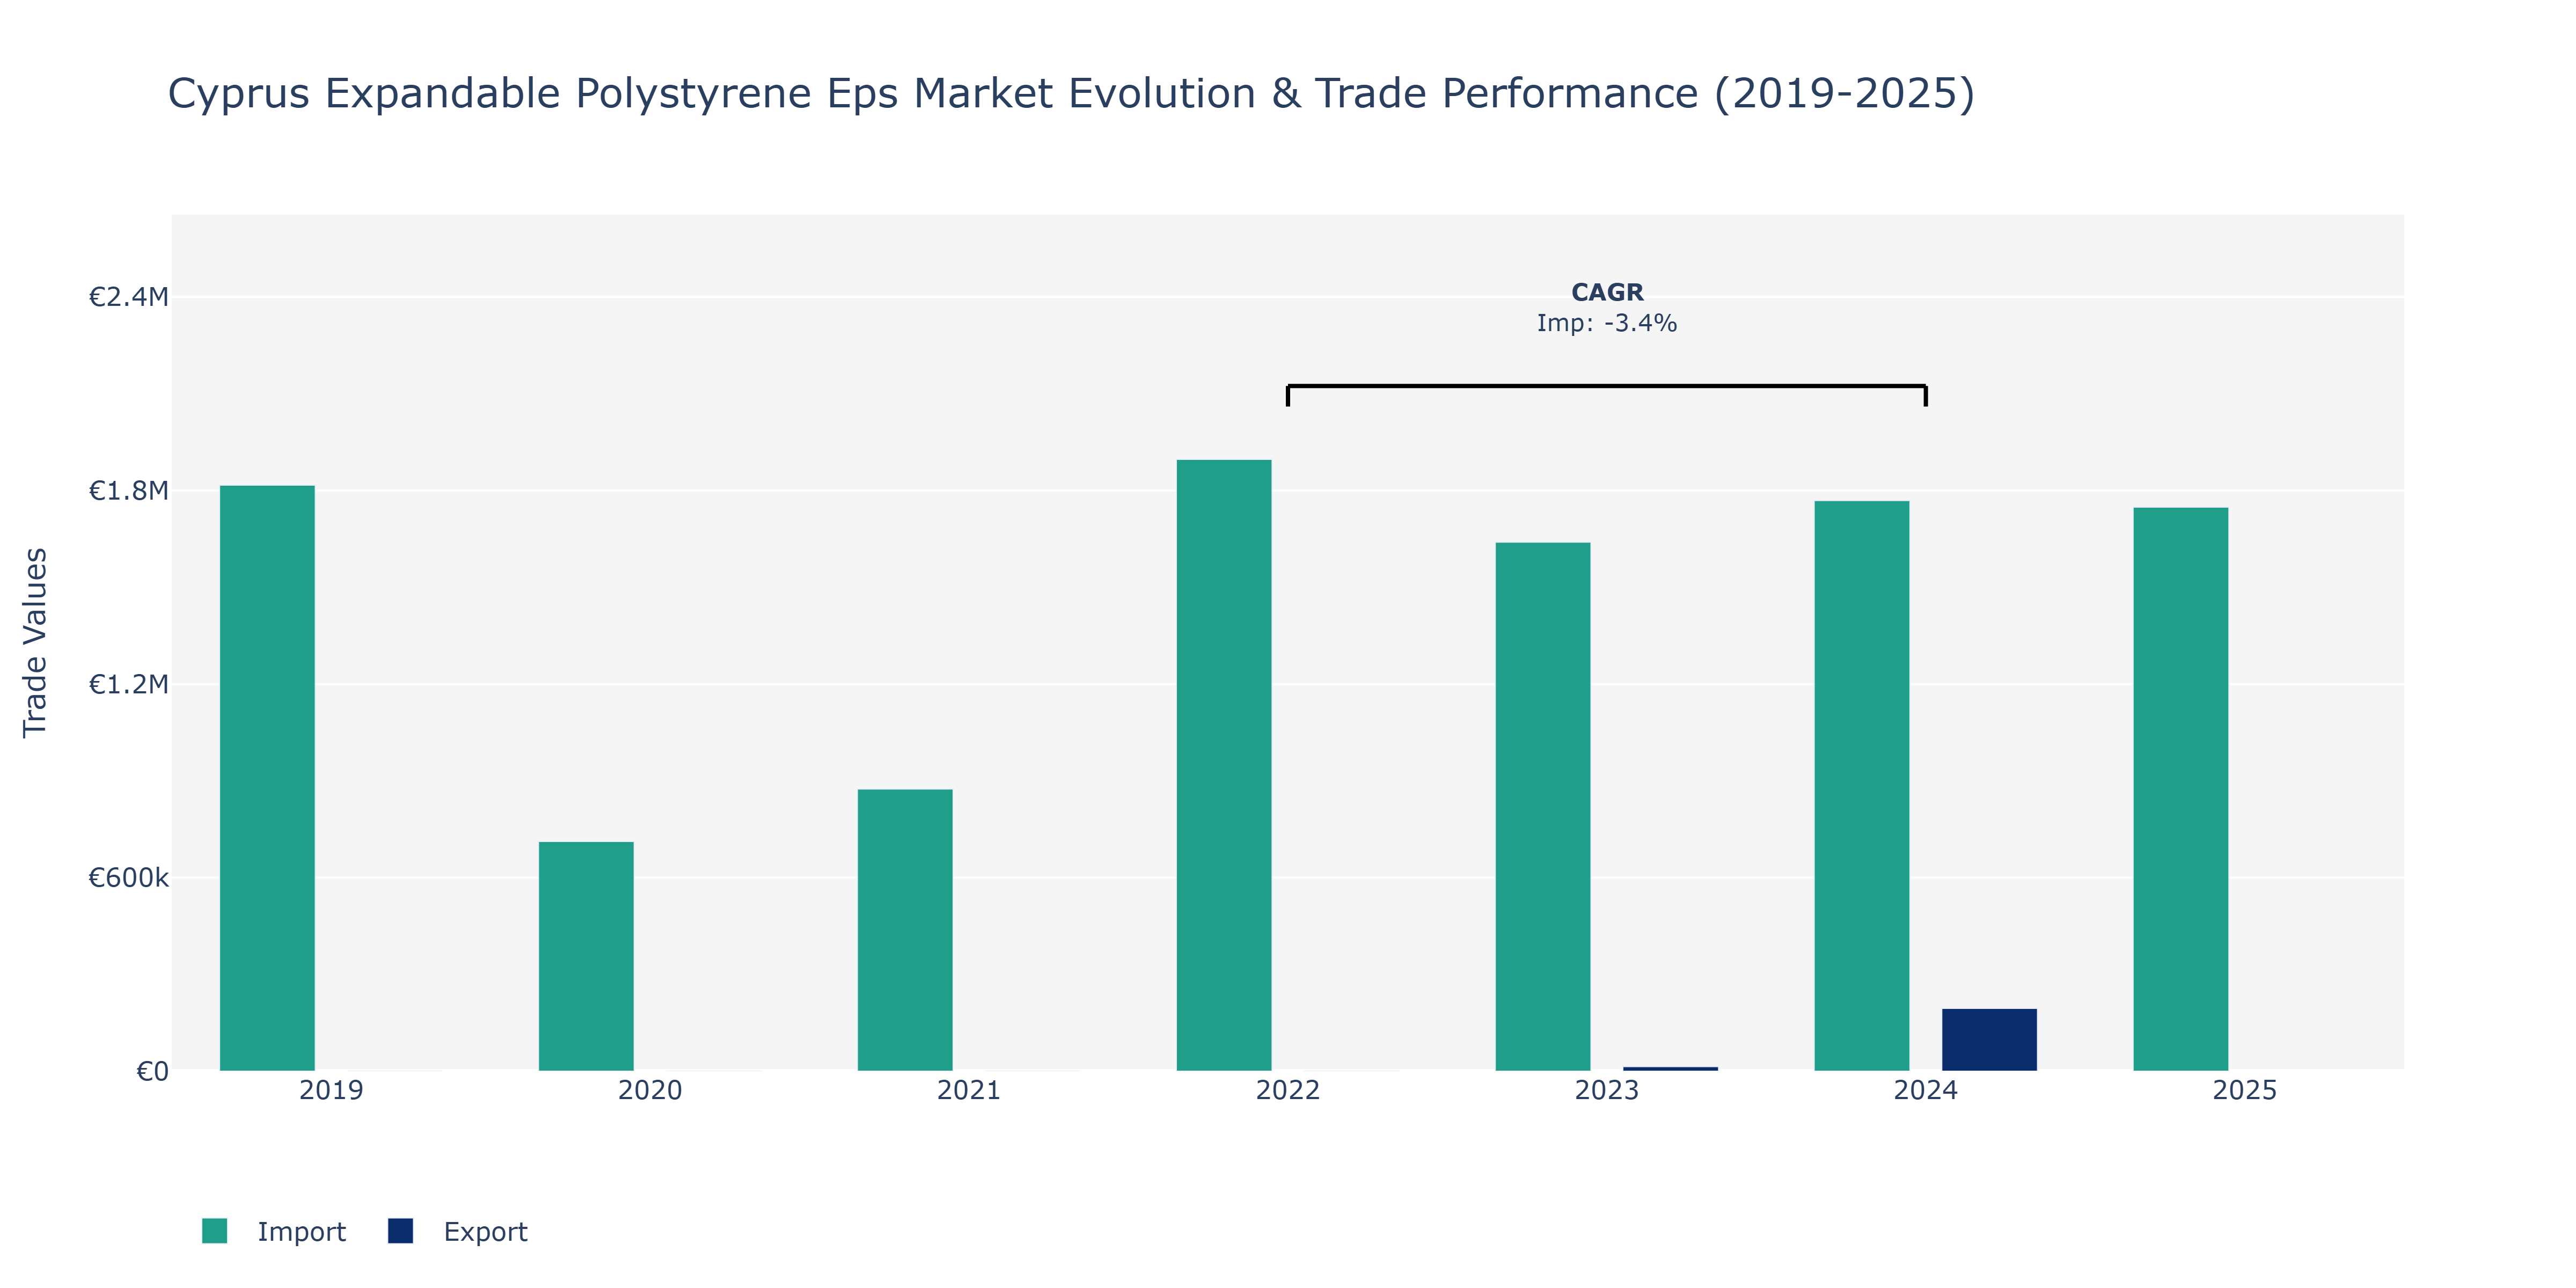The height and width of the screenshot is (1288, 2576).
Task: Click the 2021 x-axis label
Action: click(x=969, y=1090)
